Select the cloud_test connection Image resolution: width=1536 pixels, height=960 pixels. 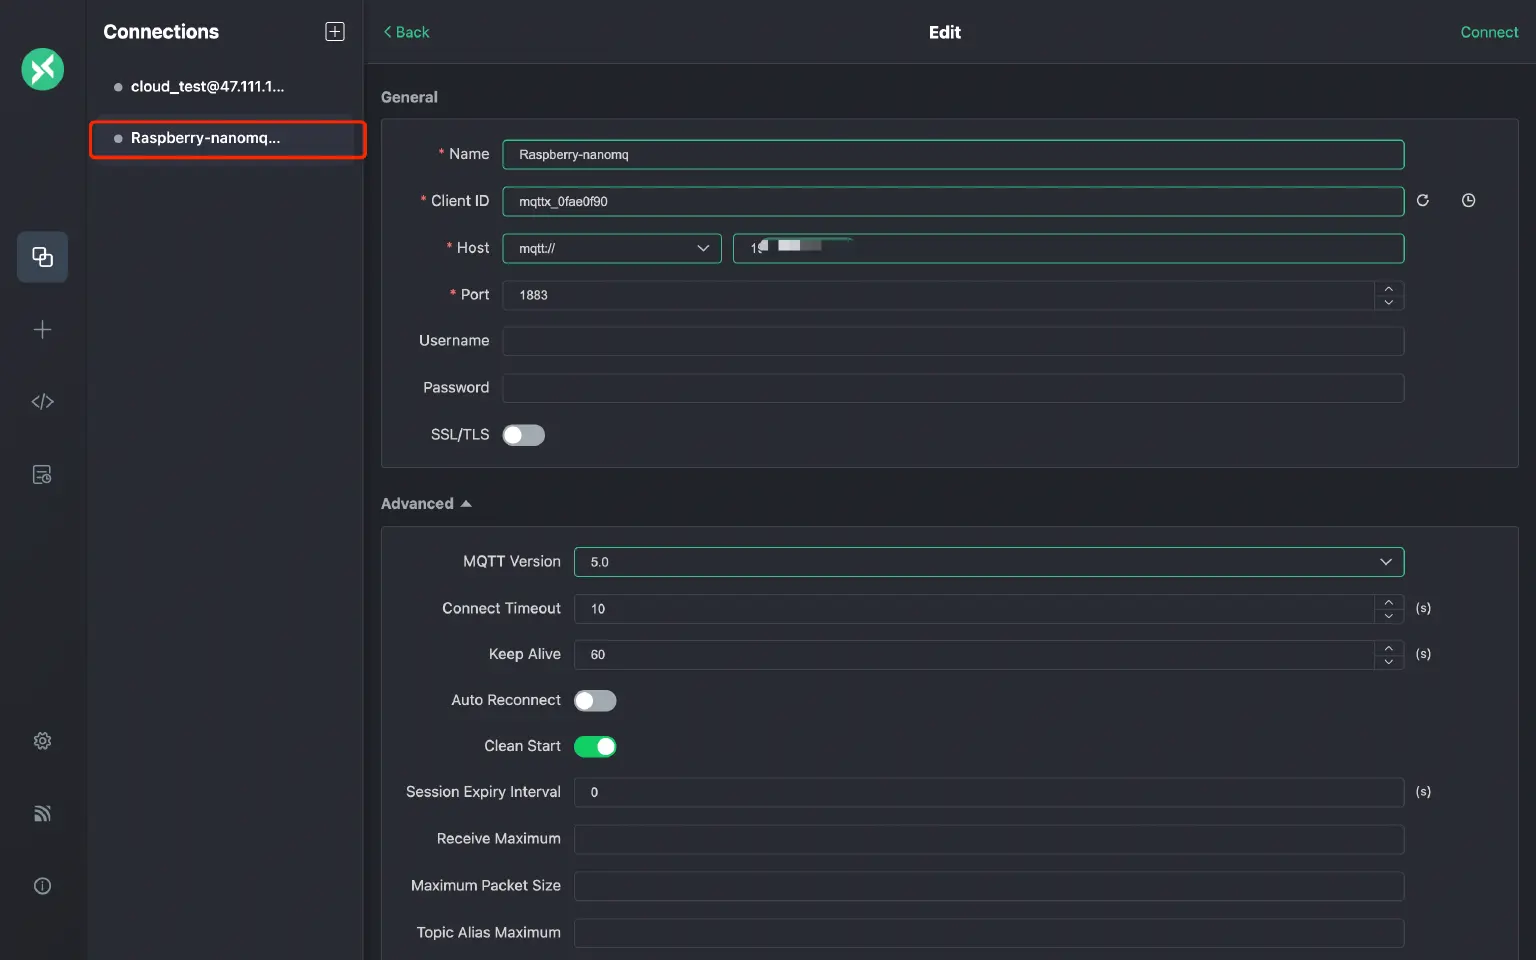(208, 86)
